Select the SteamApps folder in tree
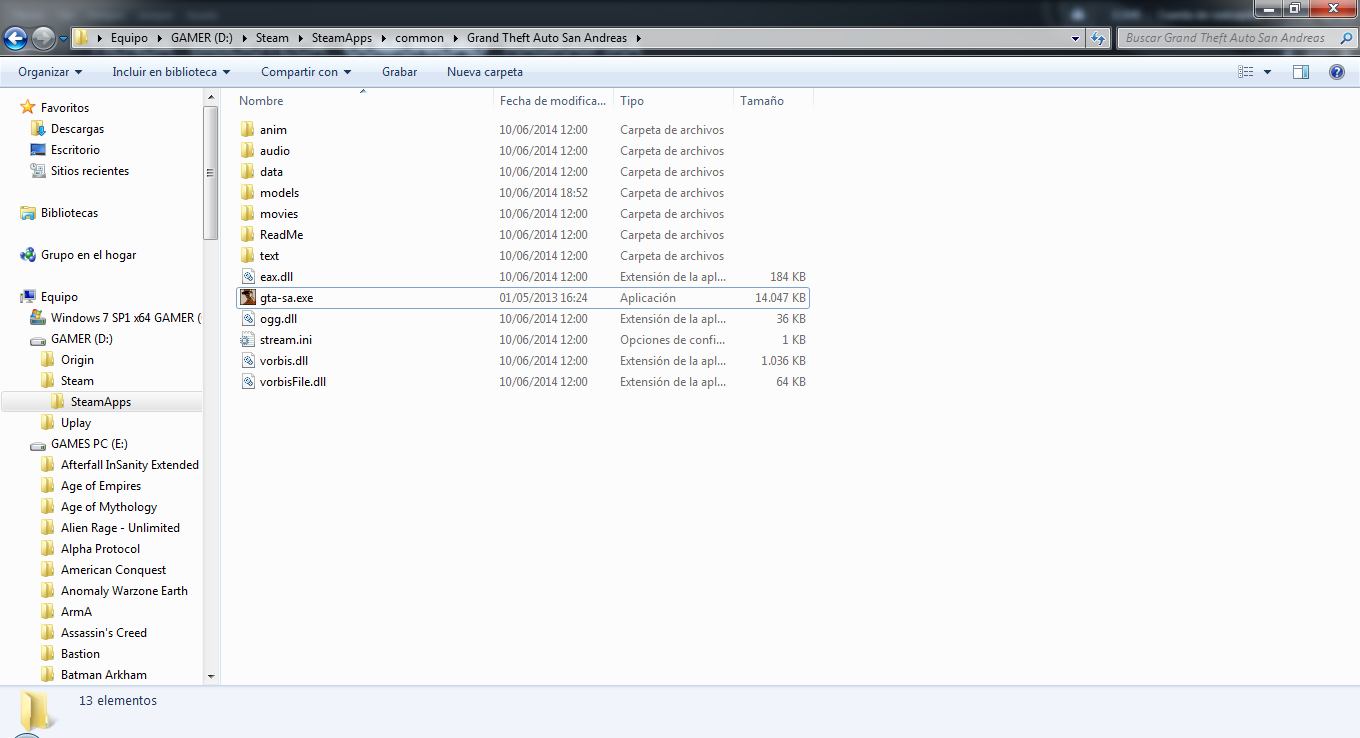Viewport: 1360px width, 738px height. point(101,402)
